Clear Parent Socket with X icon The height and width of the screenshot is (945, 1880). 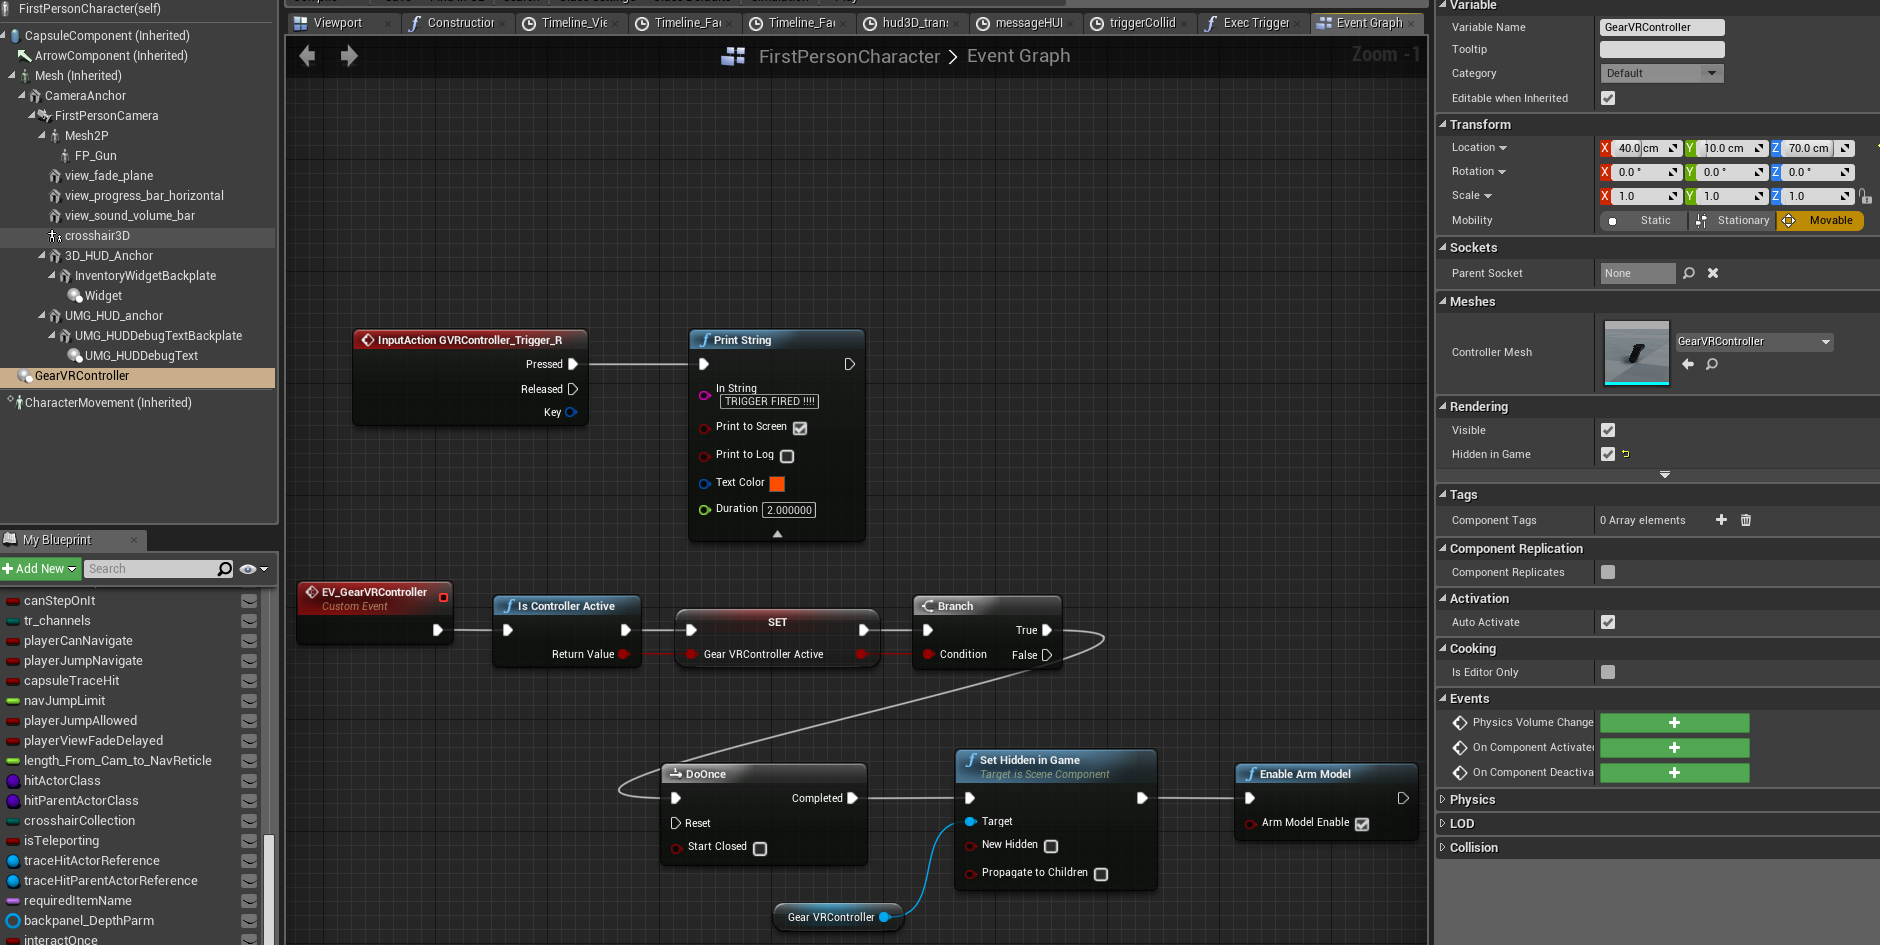coord(1713,273)
